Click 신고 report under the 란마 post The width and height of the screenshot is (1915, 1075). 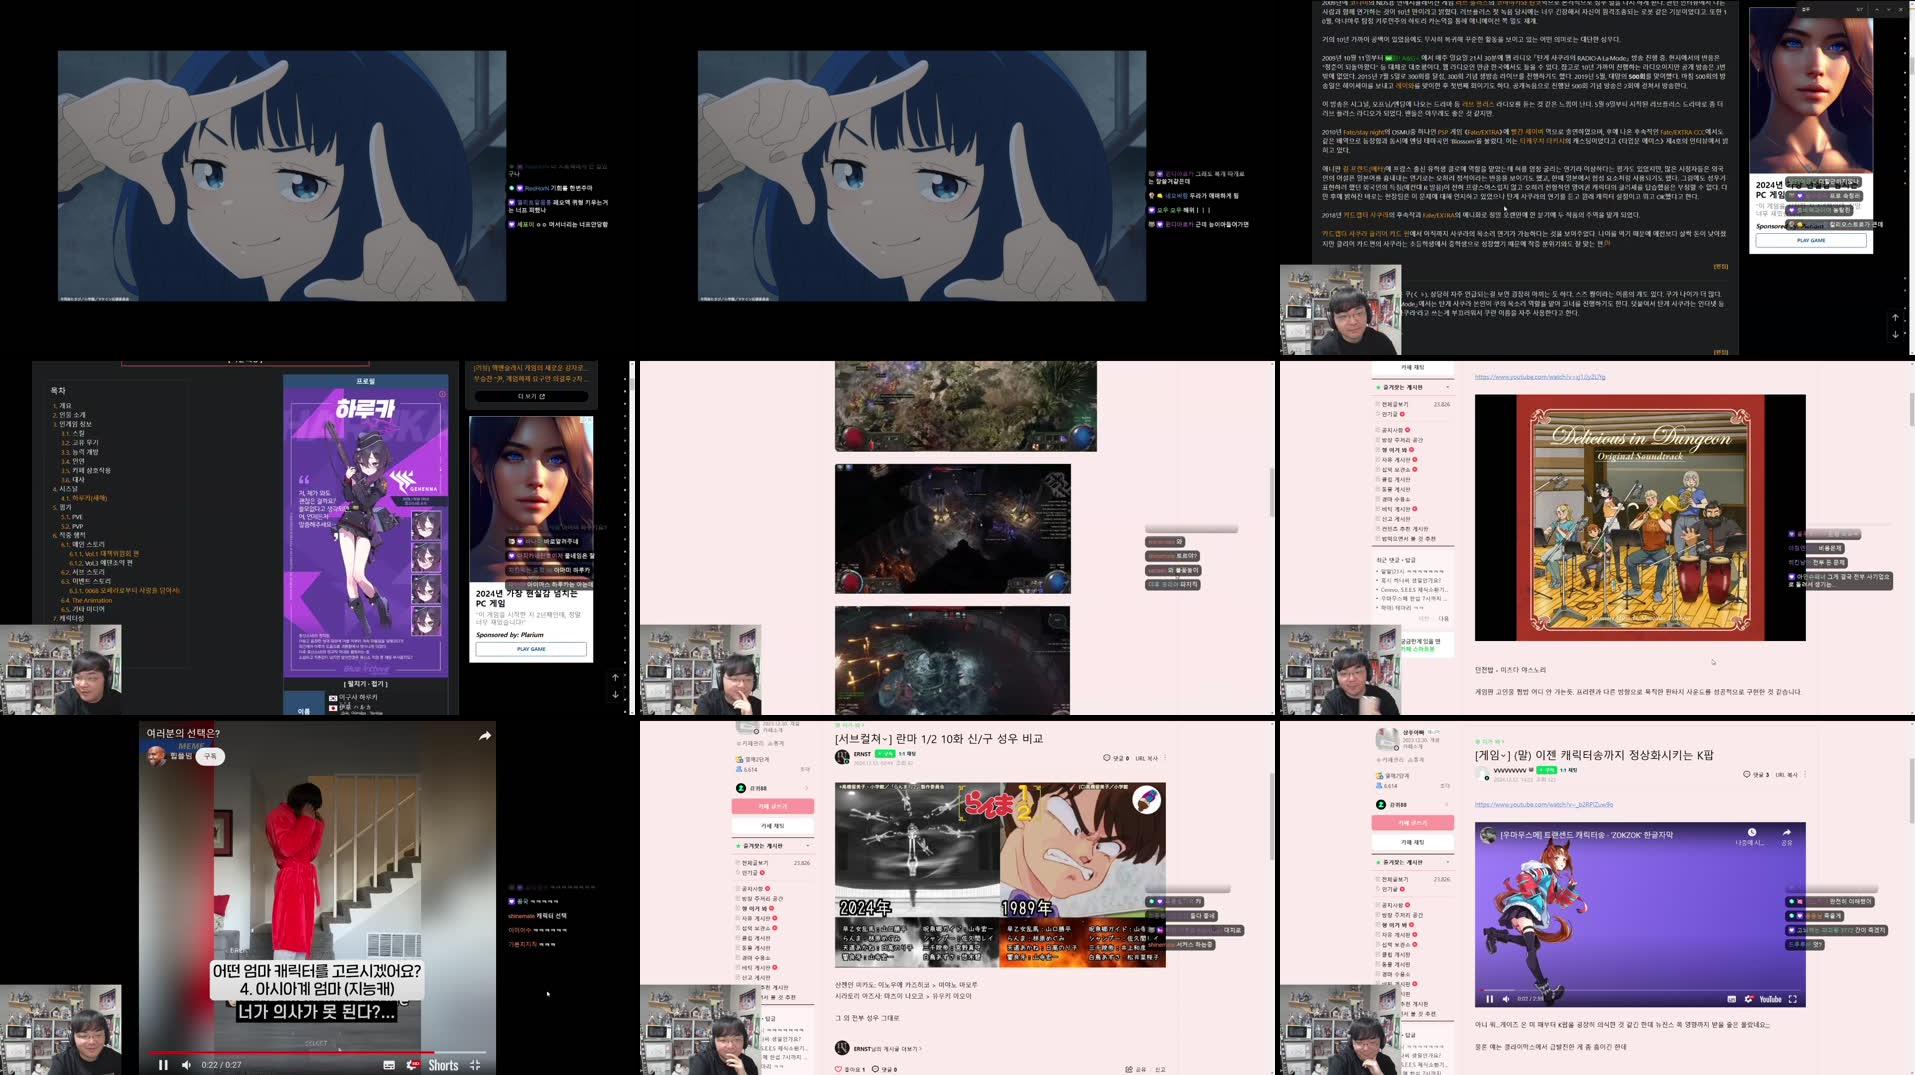click(1160, 1069)
